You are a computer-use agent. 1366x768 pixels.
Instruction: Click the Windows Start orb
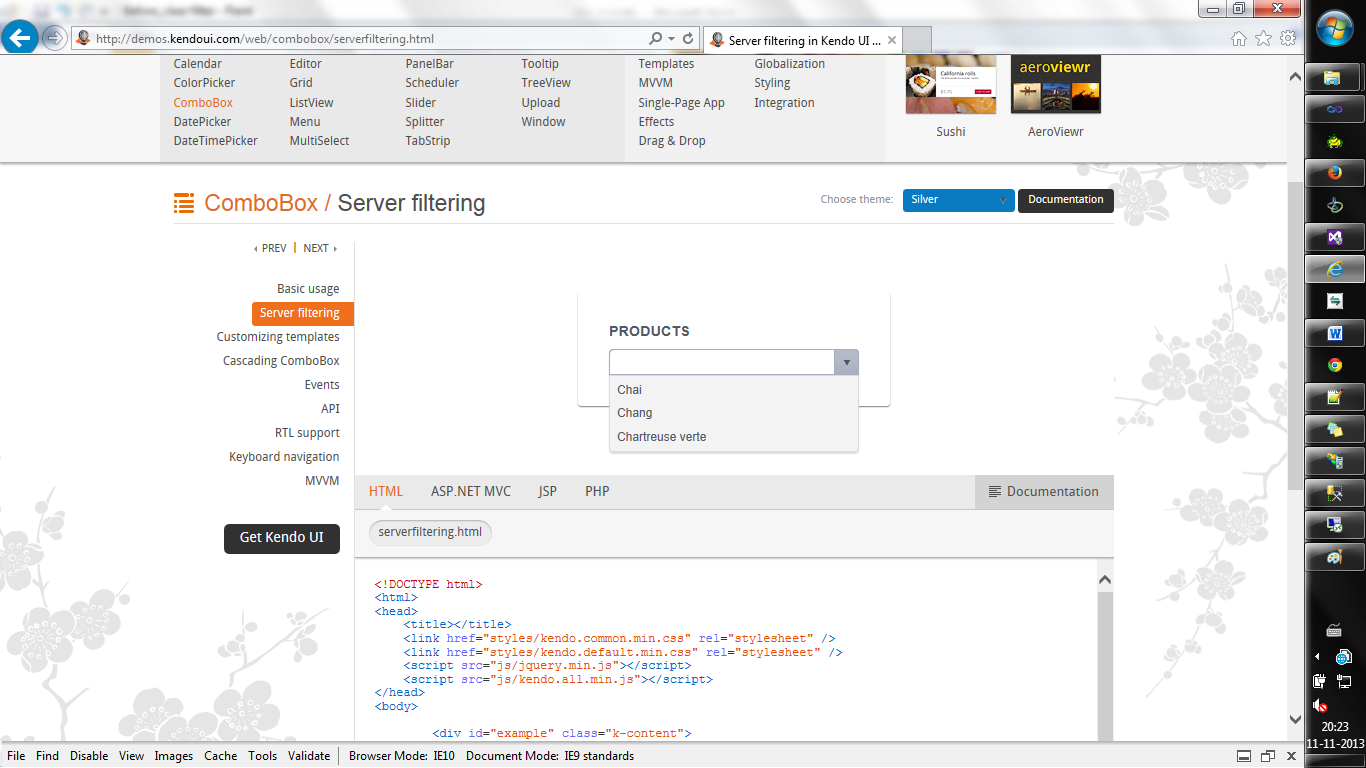(x=1334, y=27)
